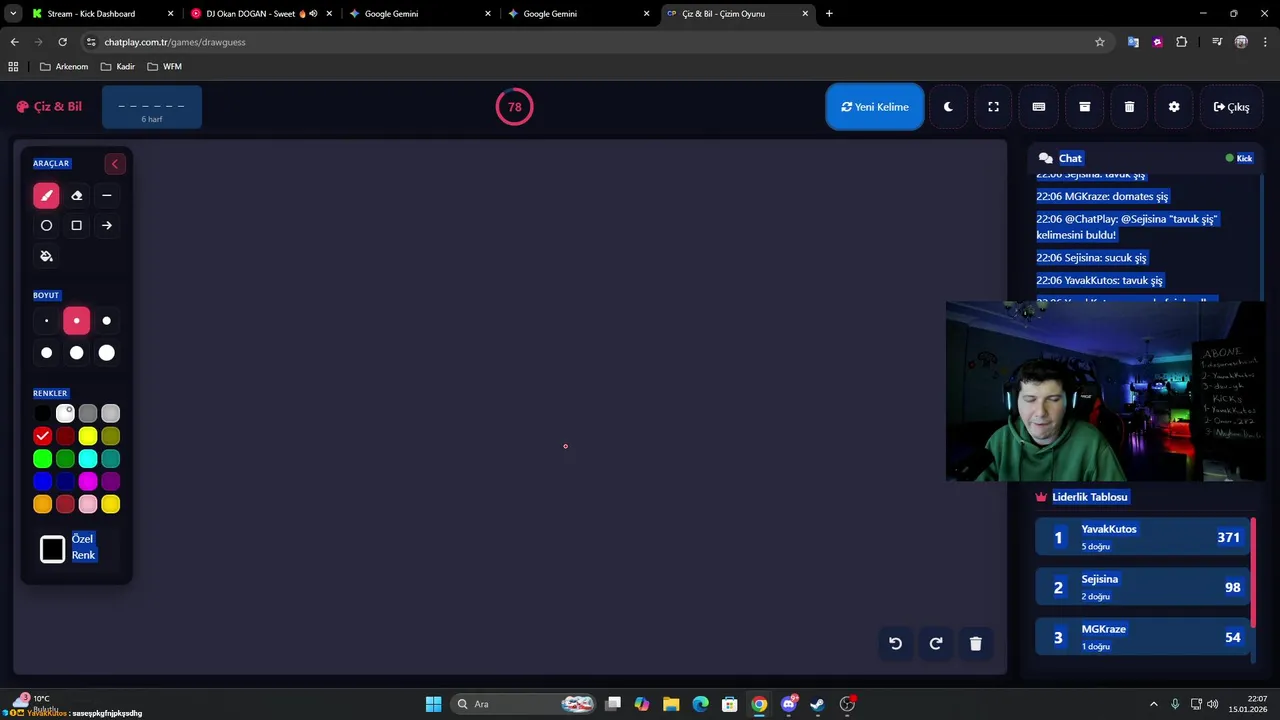Pick the black color swatch

click(42, 413)
